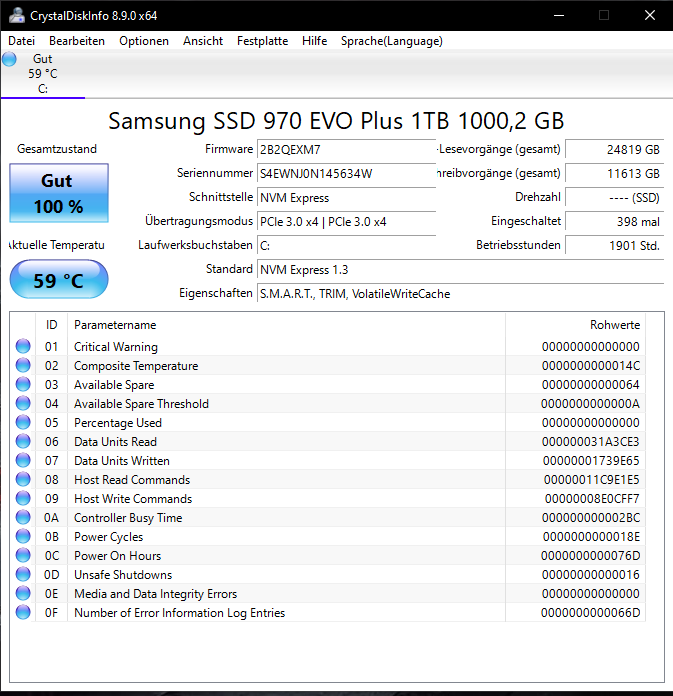Screen dimensions: 673x696
Task: Click the Laufwerksbuchstaben field C:
Action: [346, 245]
